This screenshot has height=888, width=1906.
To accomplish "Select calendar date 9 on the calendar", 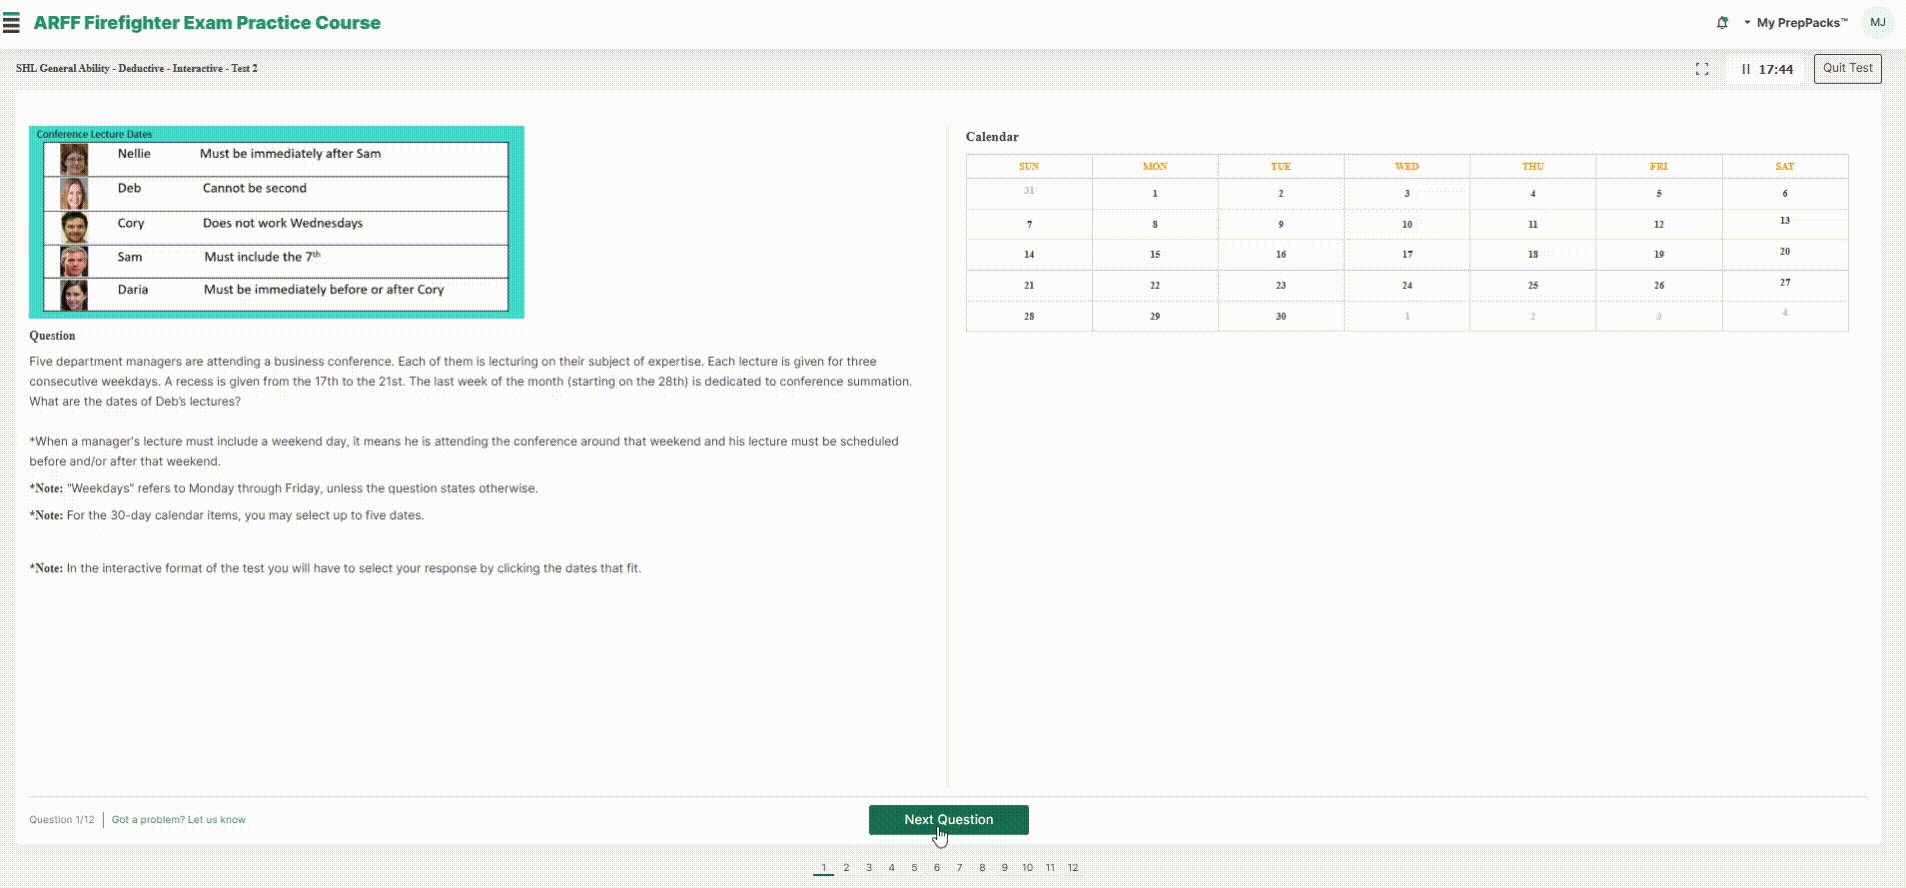I will pos(1281,225).
